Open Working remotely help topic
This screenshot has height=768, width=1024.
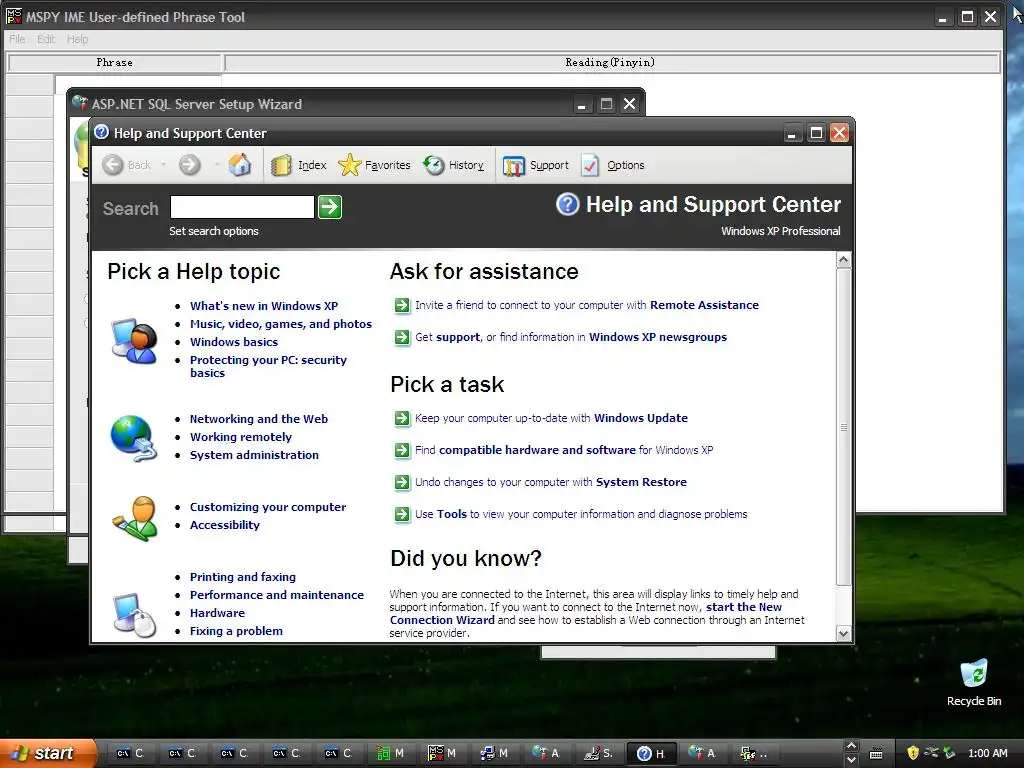240,437
